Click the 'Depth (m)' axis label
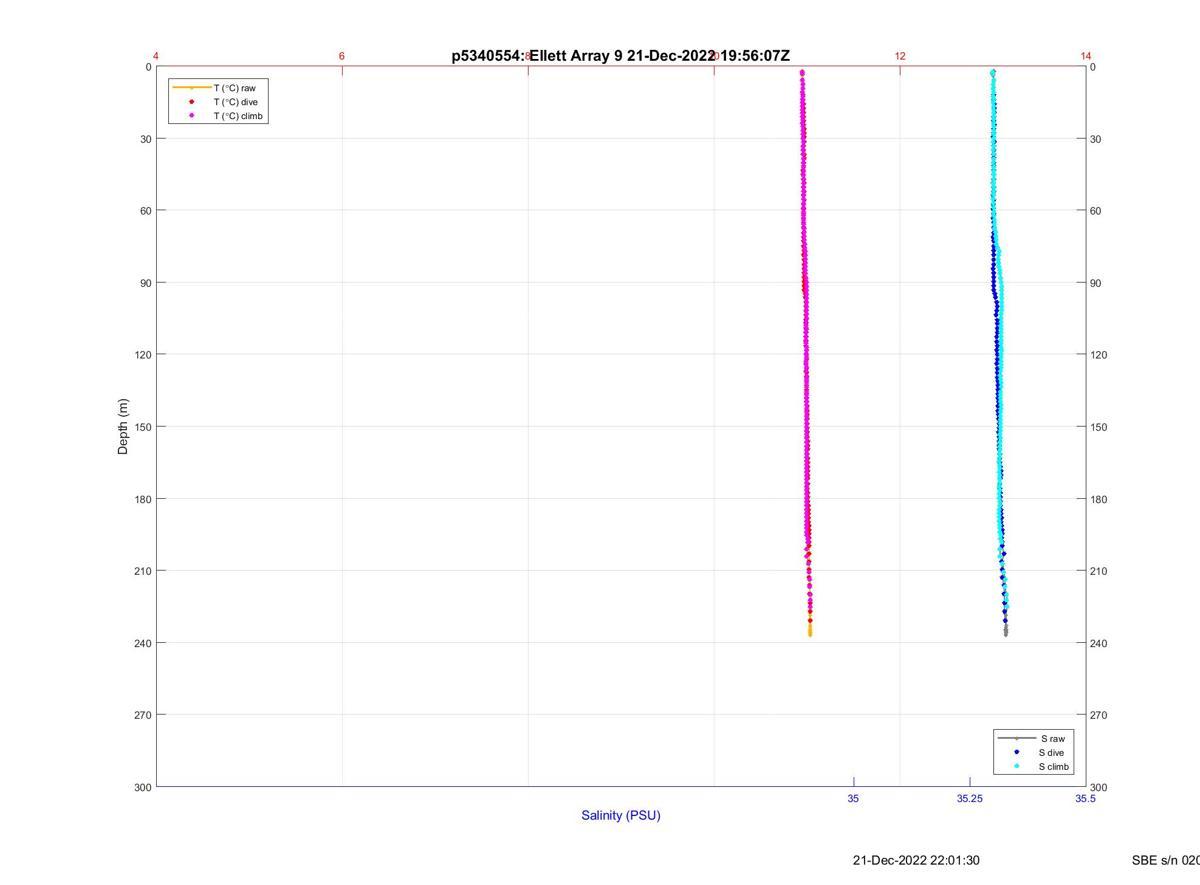 pyautogui.click(x=123, y=426)
